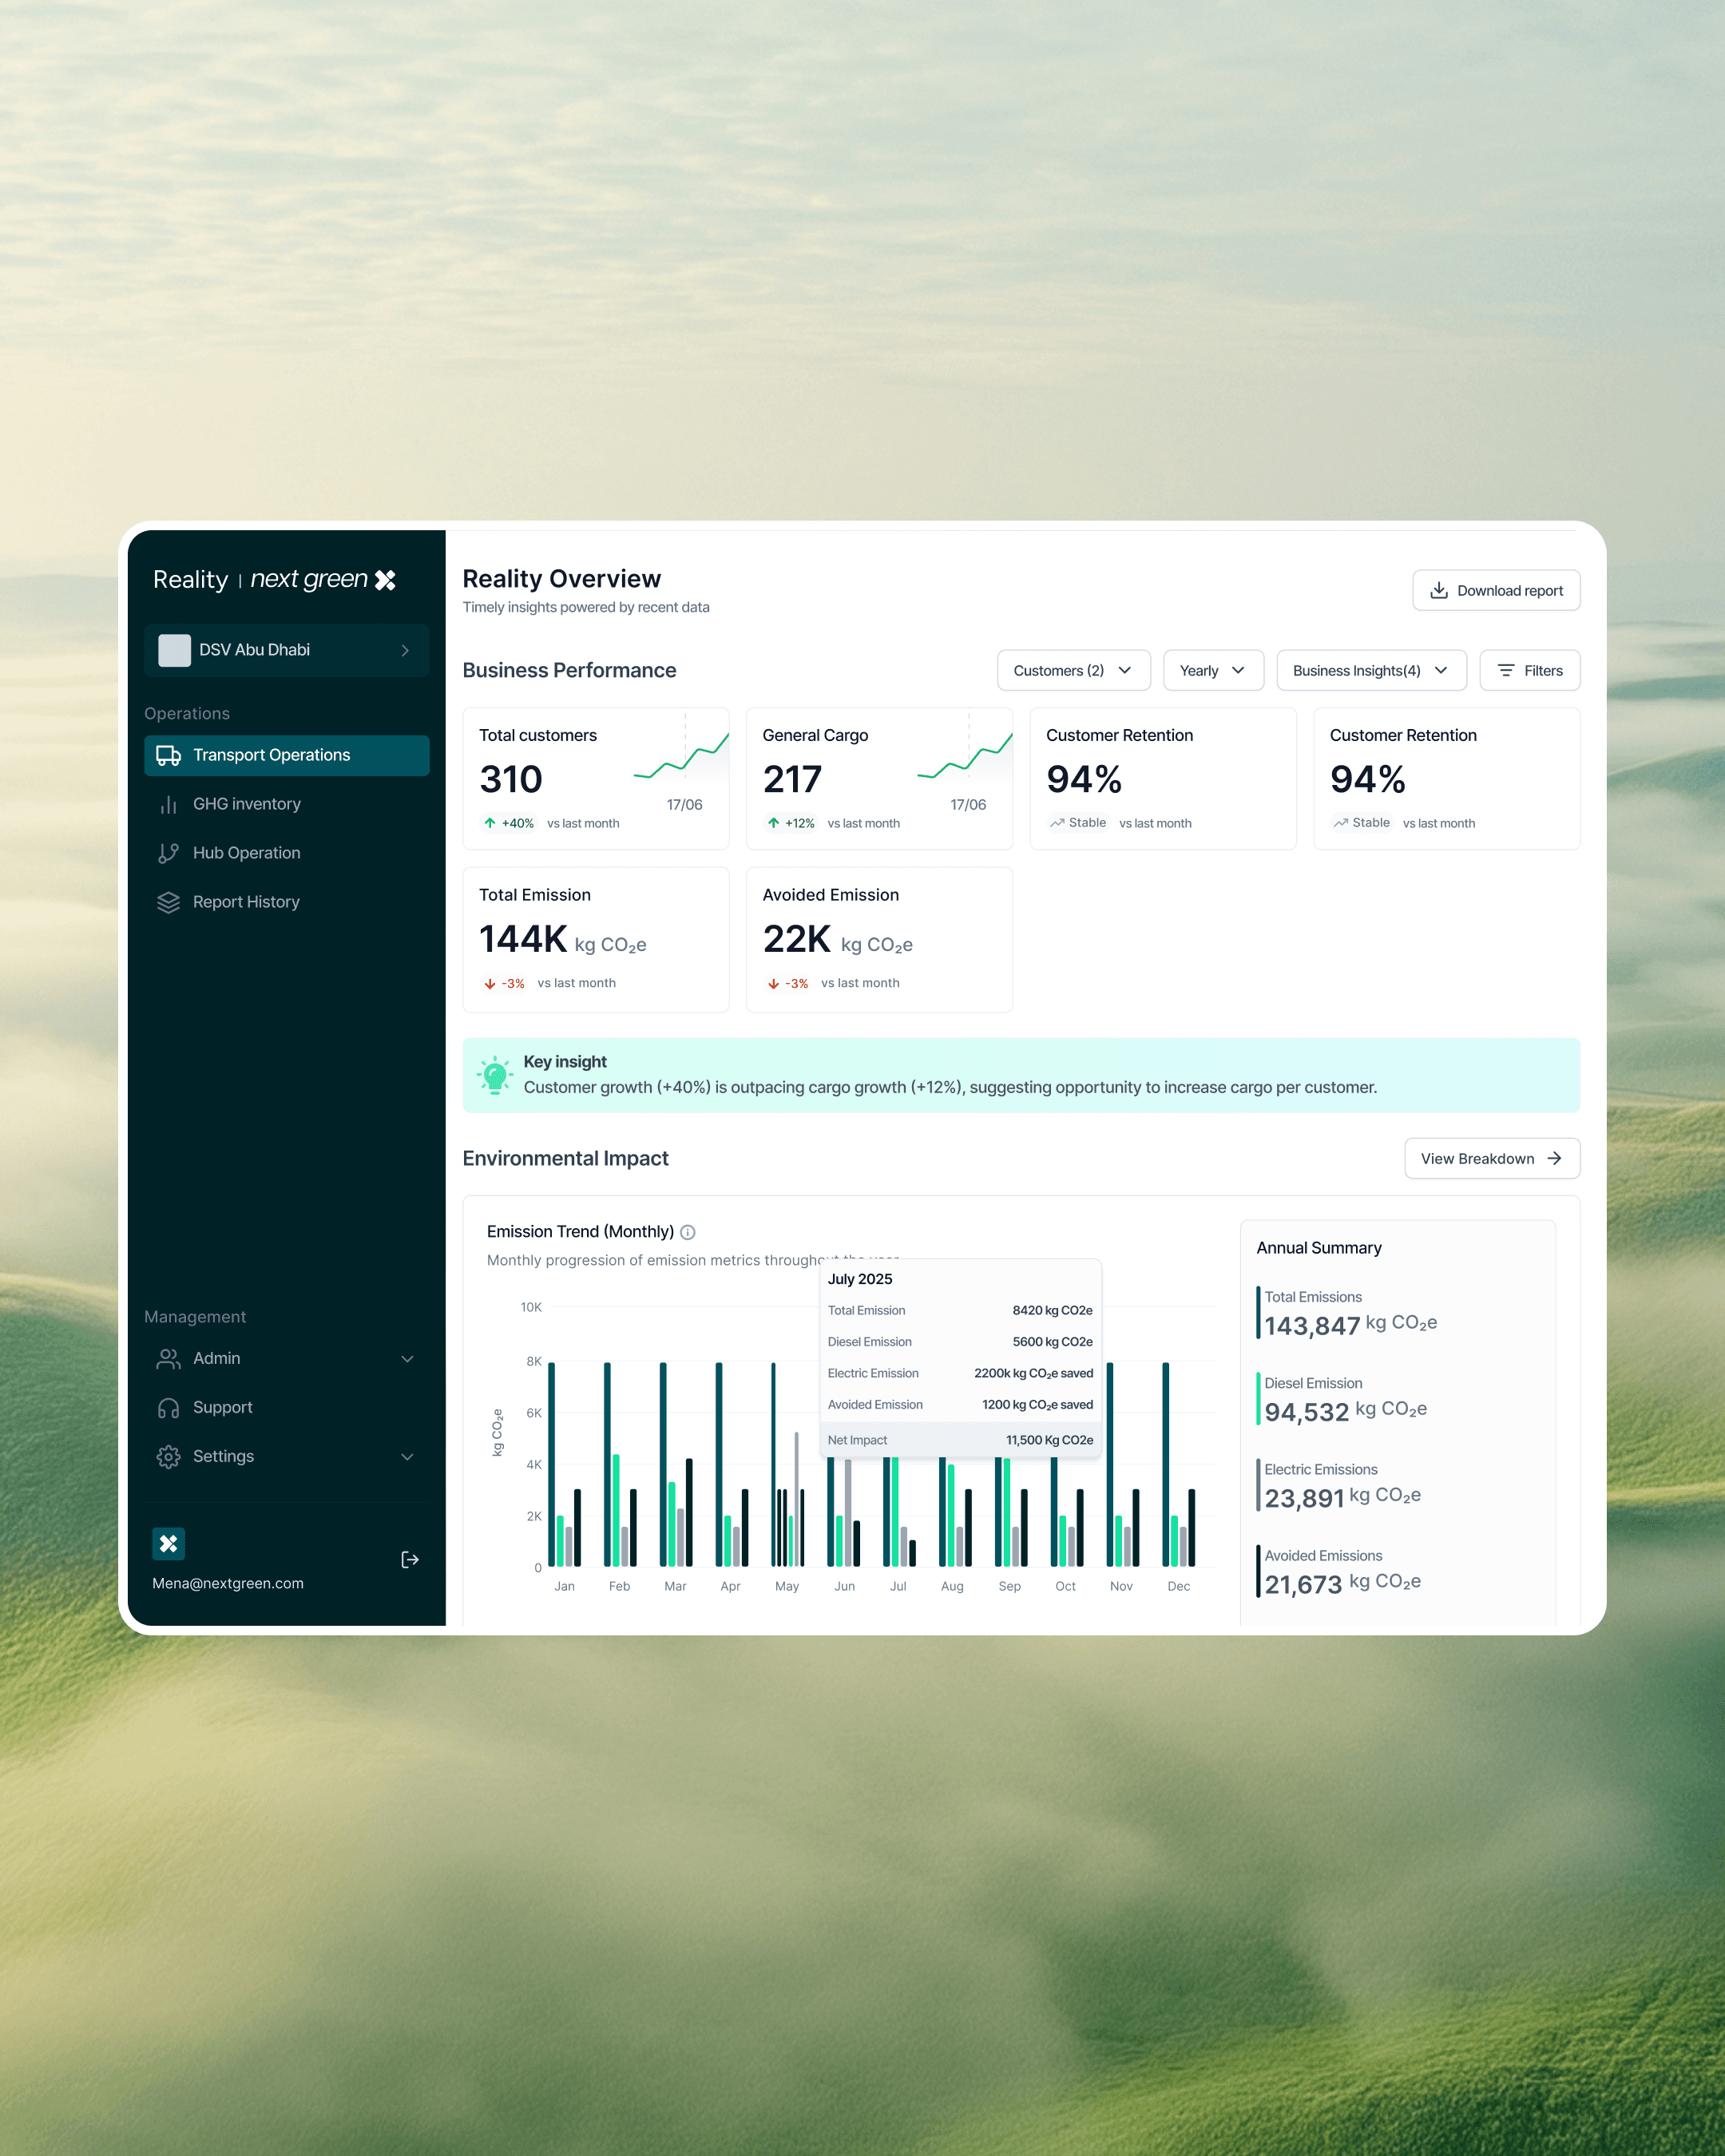Click the GHG inventory bar chart icon
This screenshot has height=2156, width=1725.
point(168,804)
